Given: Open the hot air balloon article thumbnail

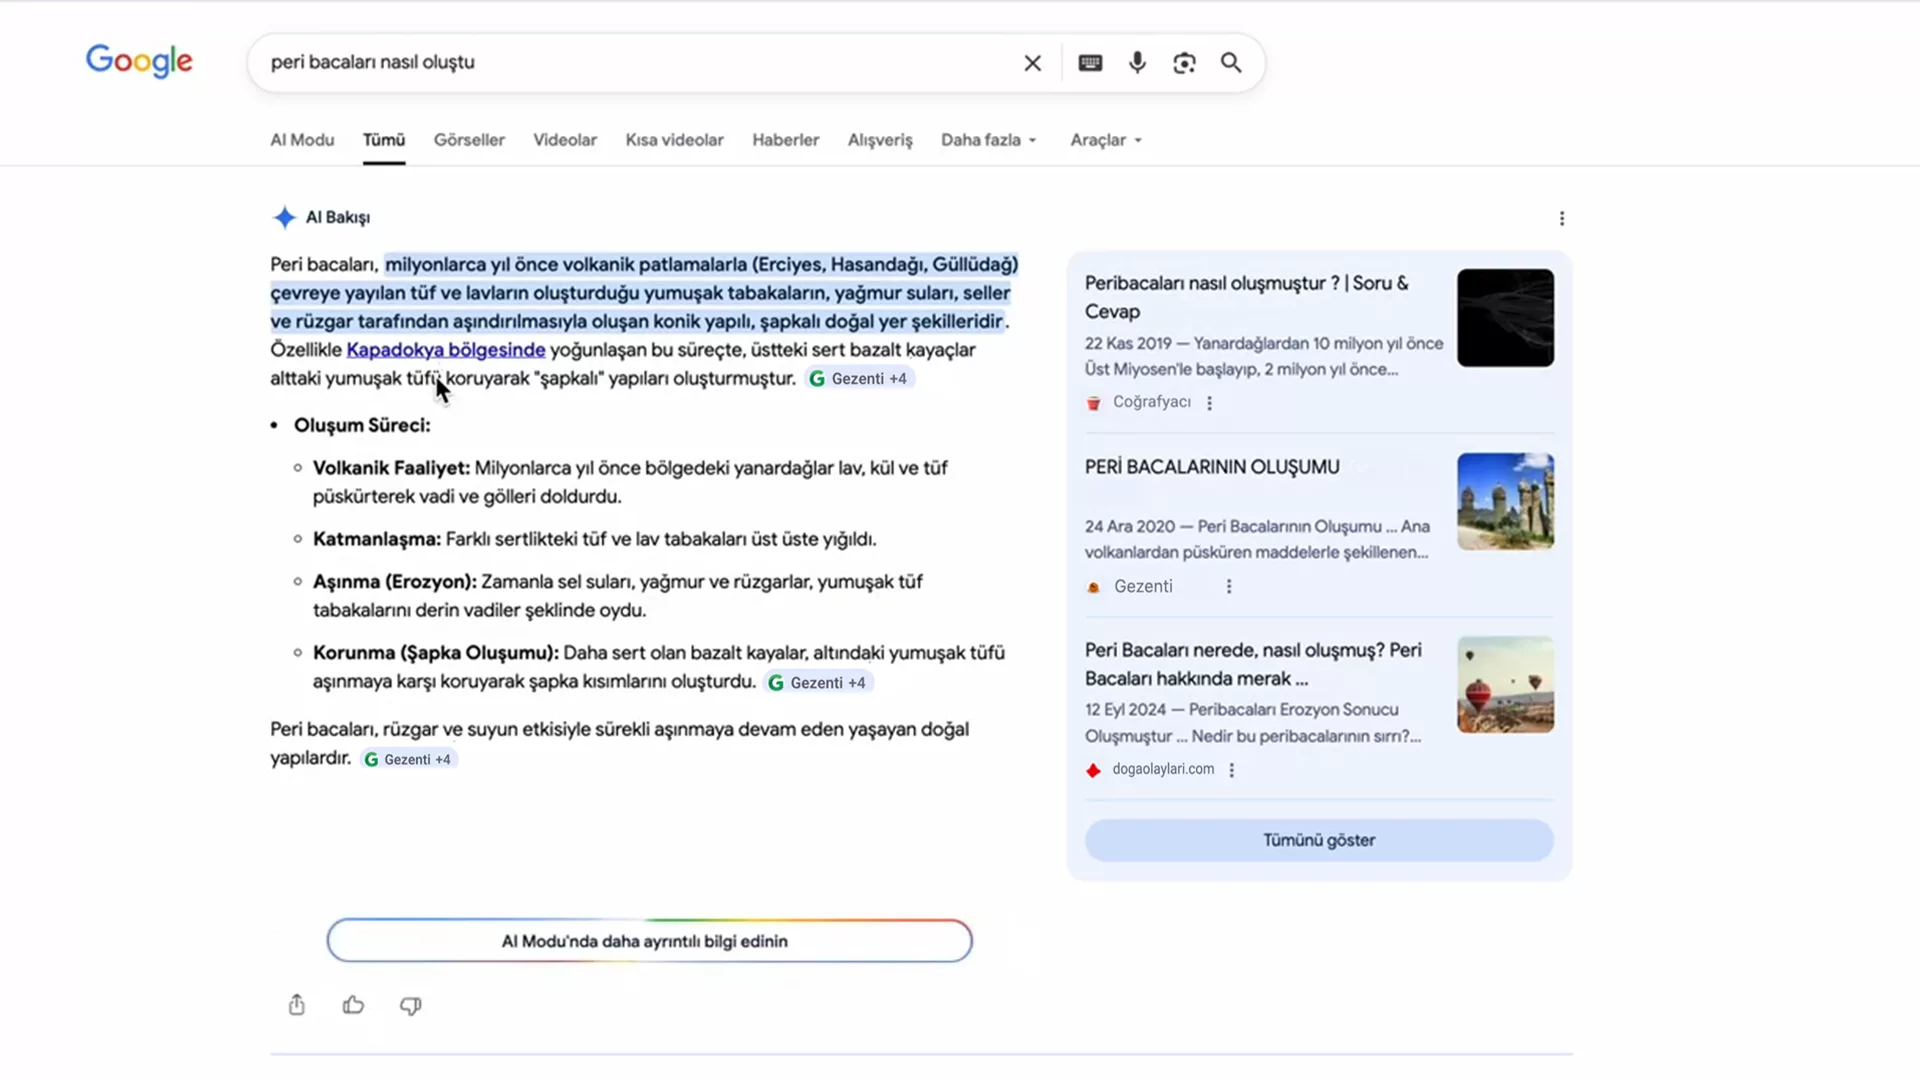Looking at the screenshot, I should (x=1505, y=684).
